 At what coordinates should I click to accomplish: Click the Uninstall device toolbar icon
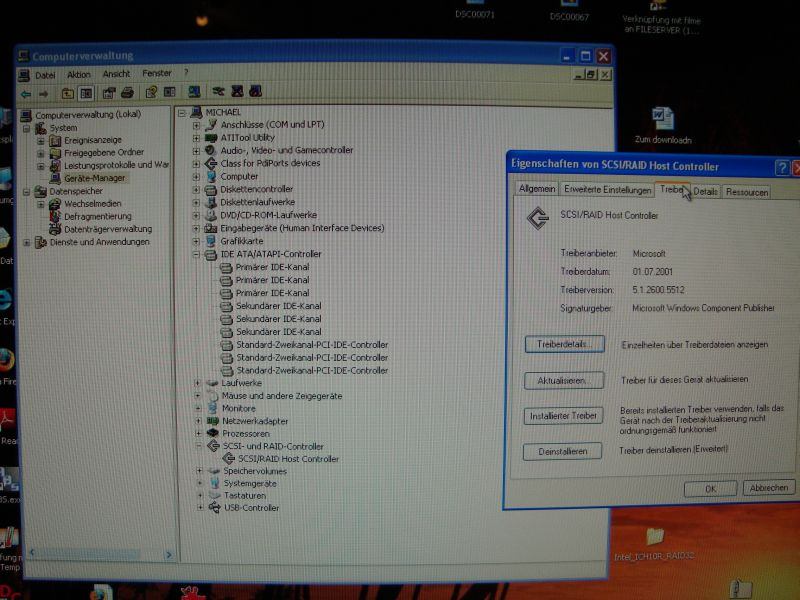pos(237,91)
